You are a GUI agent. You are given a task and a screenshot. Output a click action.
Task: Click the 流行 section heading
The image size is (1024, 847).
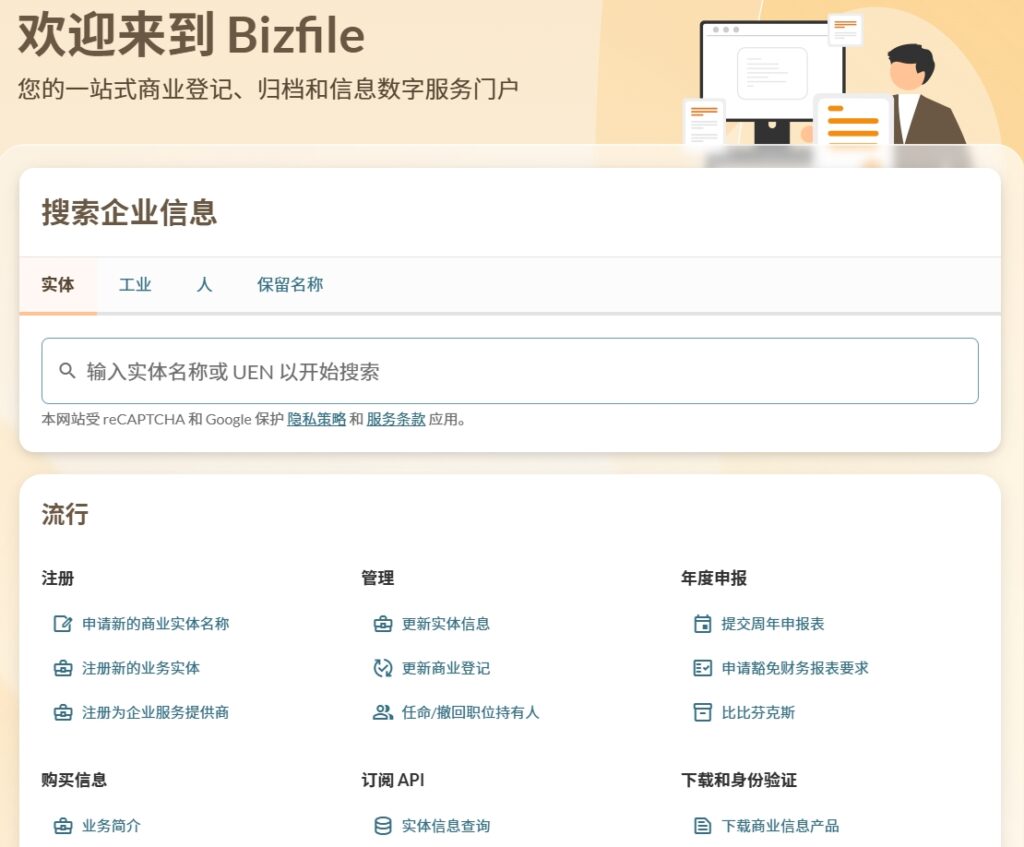click(65, 514)
